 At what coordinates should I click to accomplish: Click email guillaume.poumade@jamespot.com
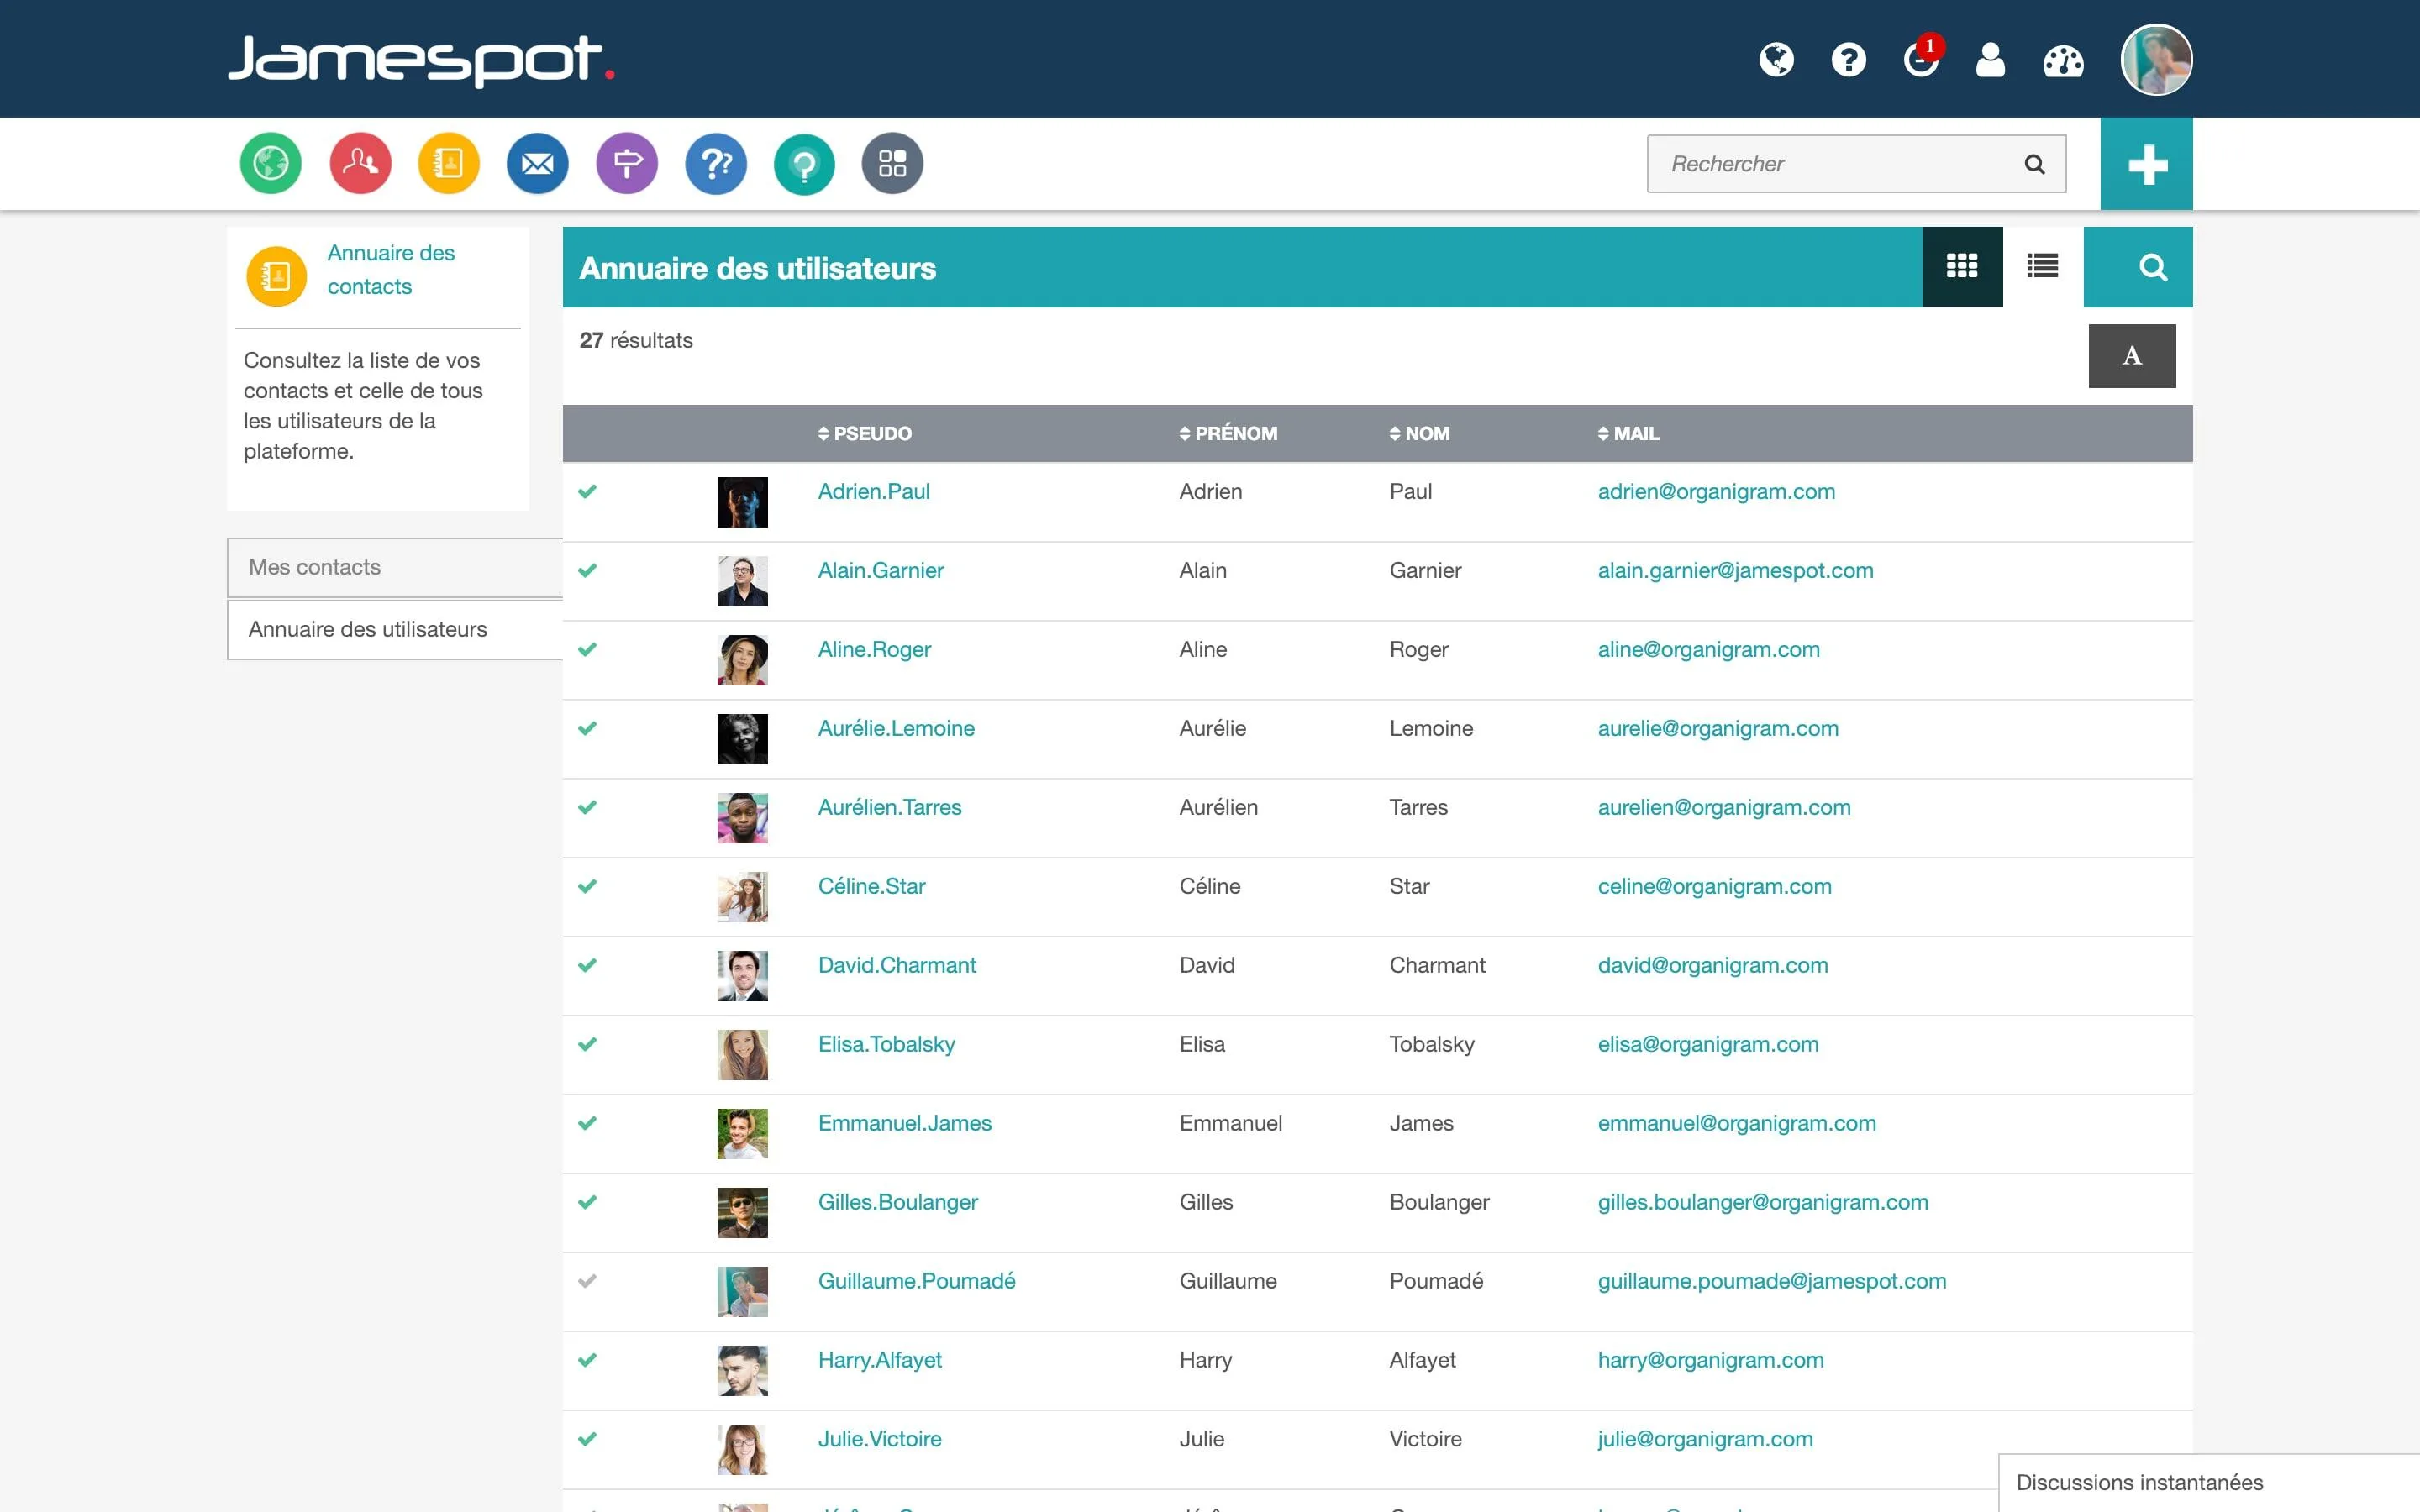point(1772,1281)
